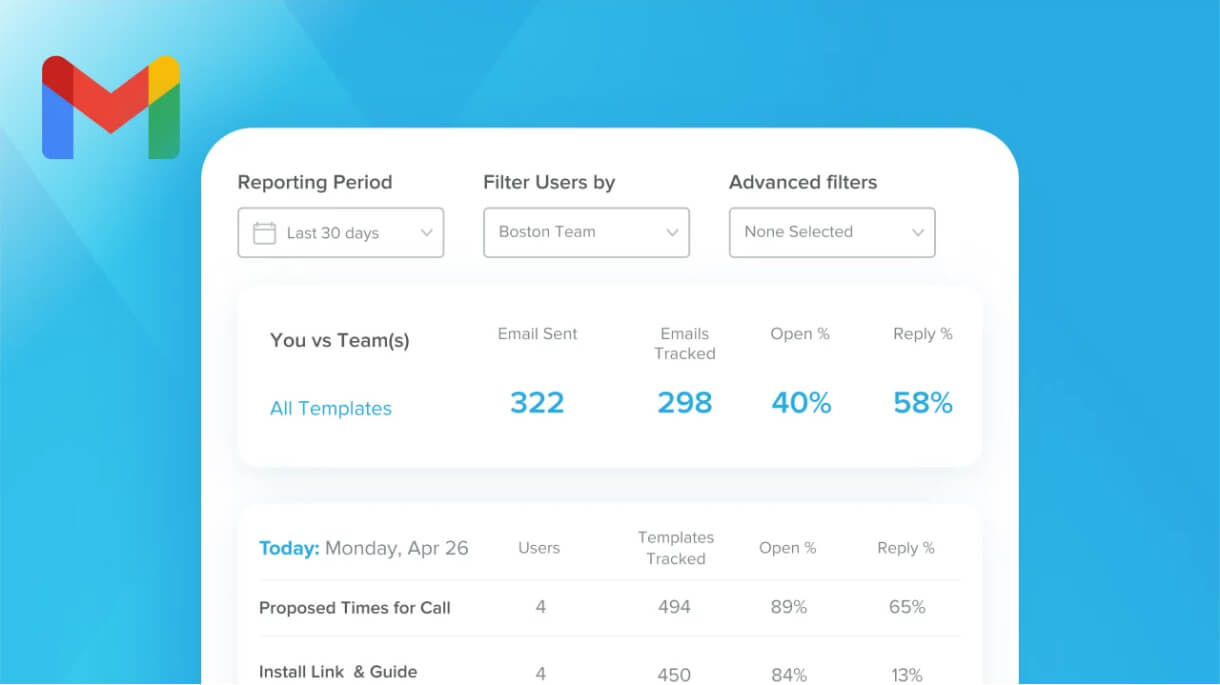
Task: Click the Open % column header in table
Action: point(788,548)
